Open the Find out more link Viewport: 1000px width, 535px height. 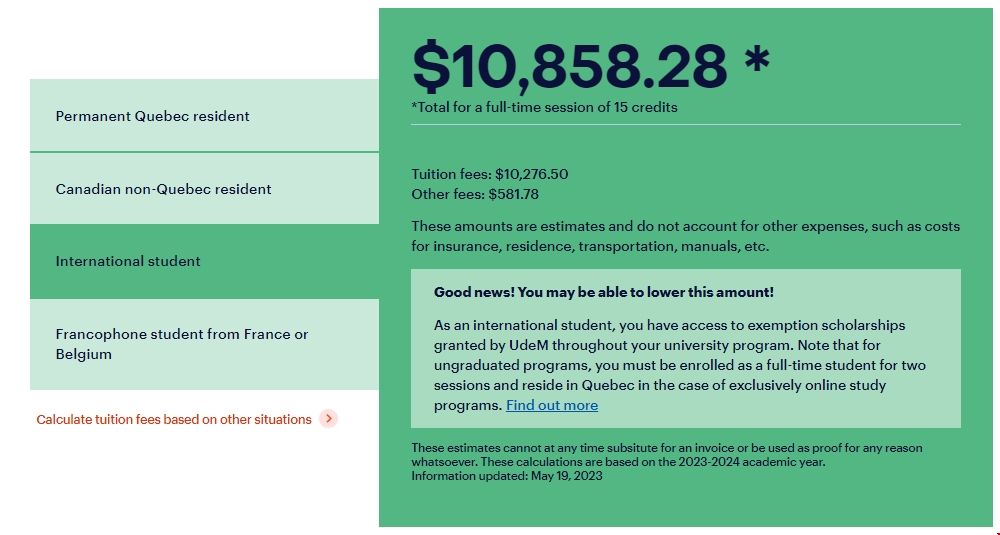point(552,405)
